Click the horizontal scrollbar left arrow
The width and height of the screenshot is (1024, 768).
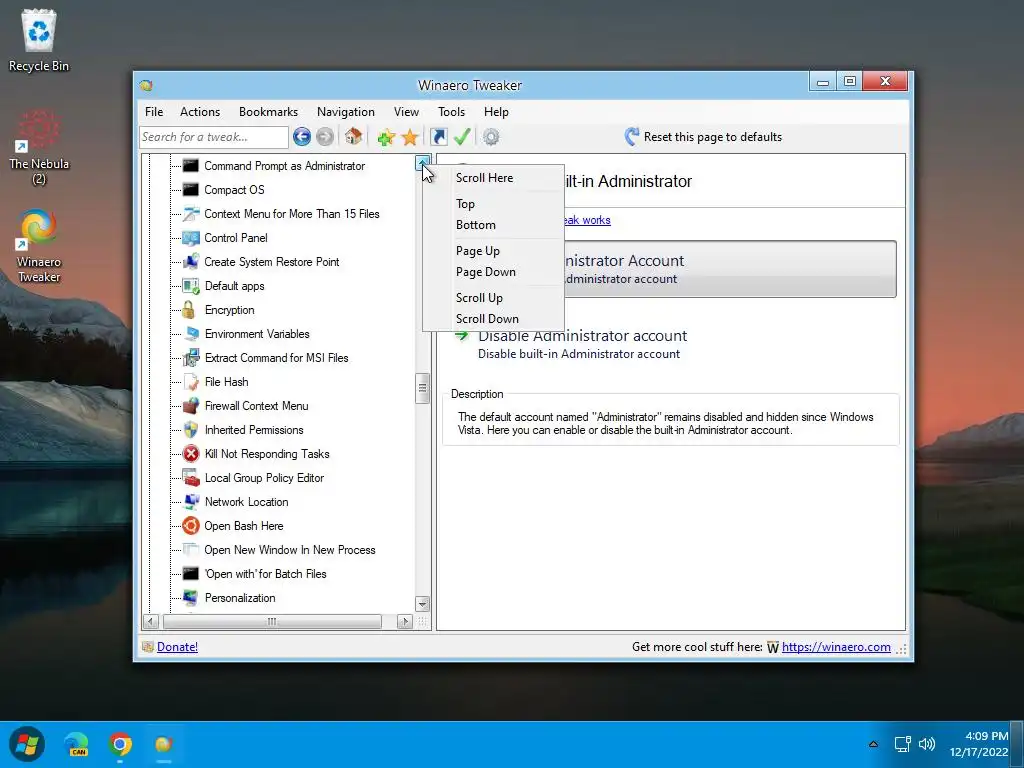(151, 622)
